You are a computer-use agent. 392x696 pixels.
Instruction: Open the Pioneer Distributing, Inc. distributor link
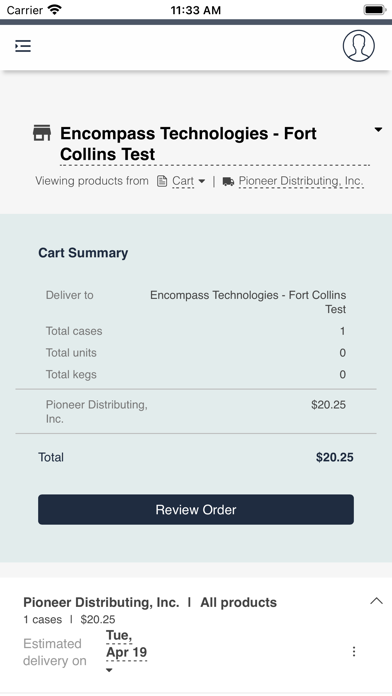point(301,181)
